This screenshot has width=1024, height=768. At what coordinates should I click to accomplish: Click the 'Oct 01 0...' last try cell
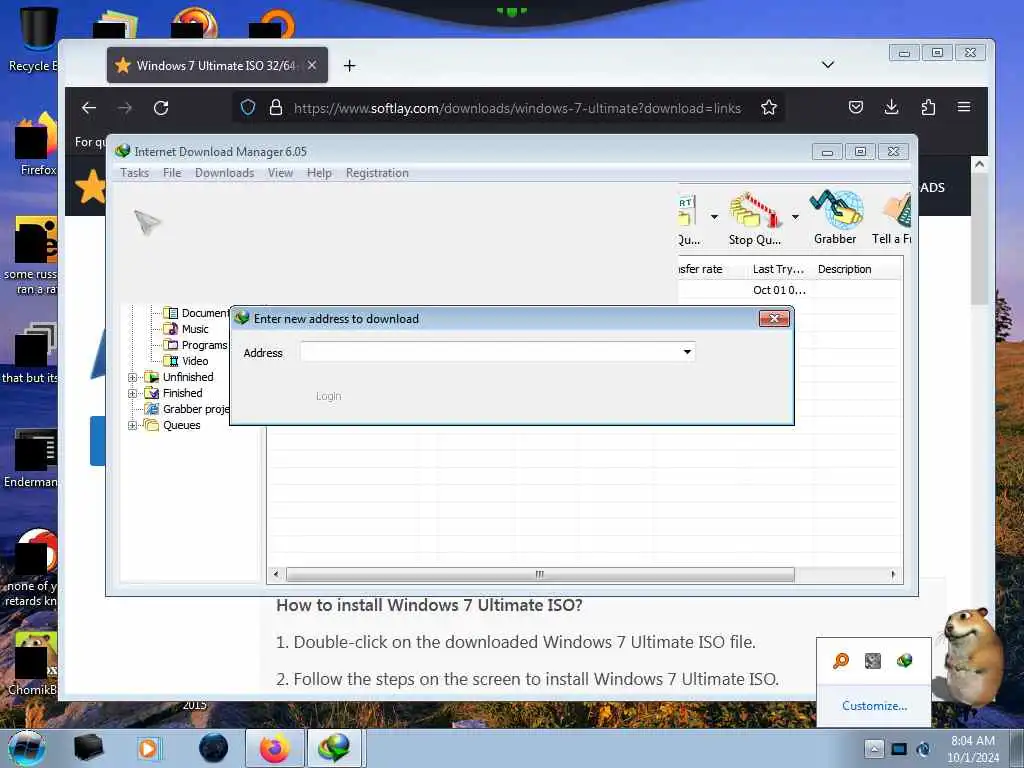[779, 290]
